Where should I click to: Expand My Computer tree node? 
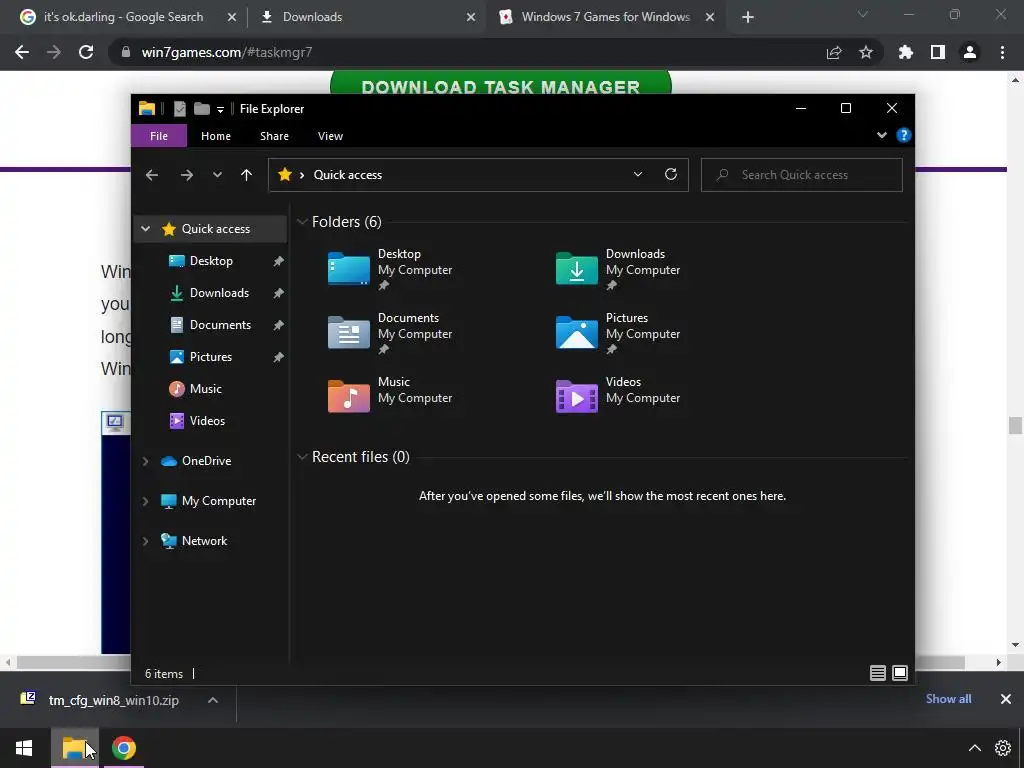click(146, 501)
